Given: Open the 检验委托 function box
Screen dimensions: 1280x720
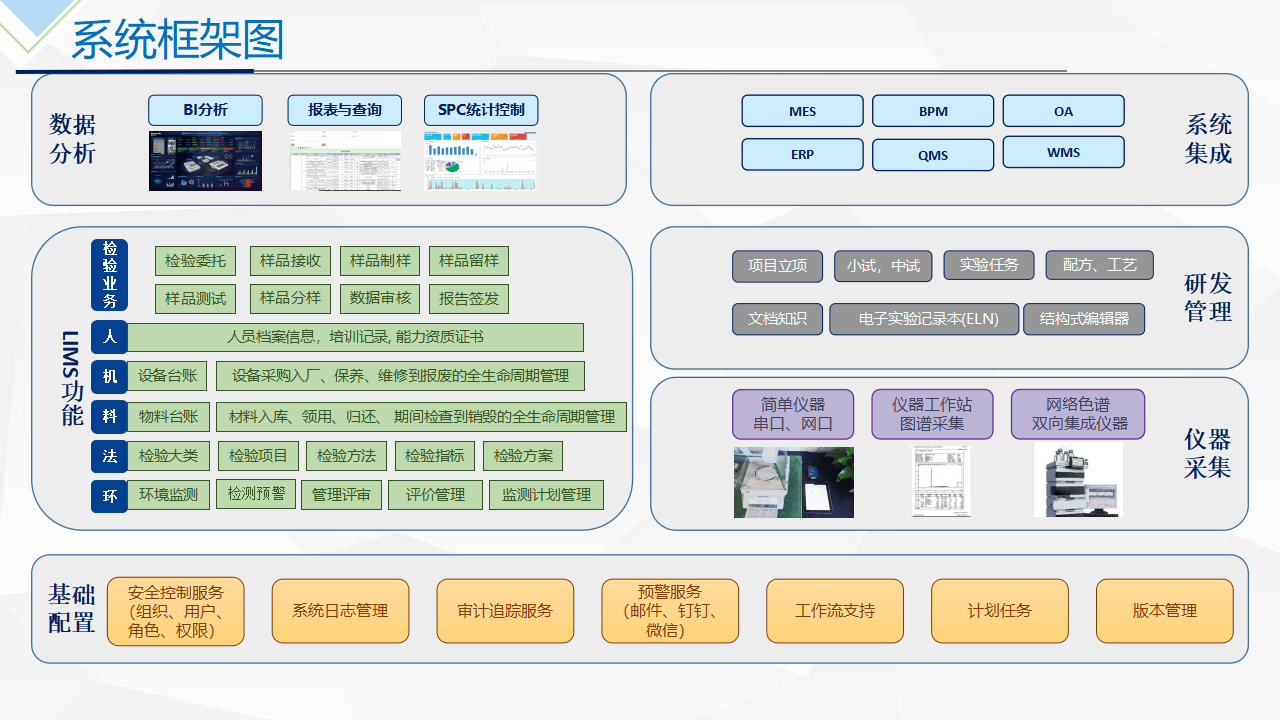Looking at the screenshot, I should 194,261.
